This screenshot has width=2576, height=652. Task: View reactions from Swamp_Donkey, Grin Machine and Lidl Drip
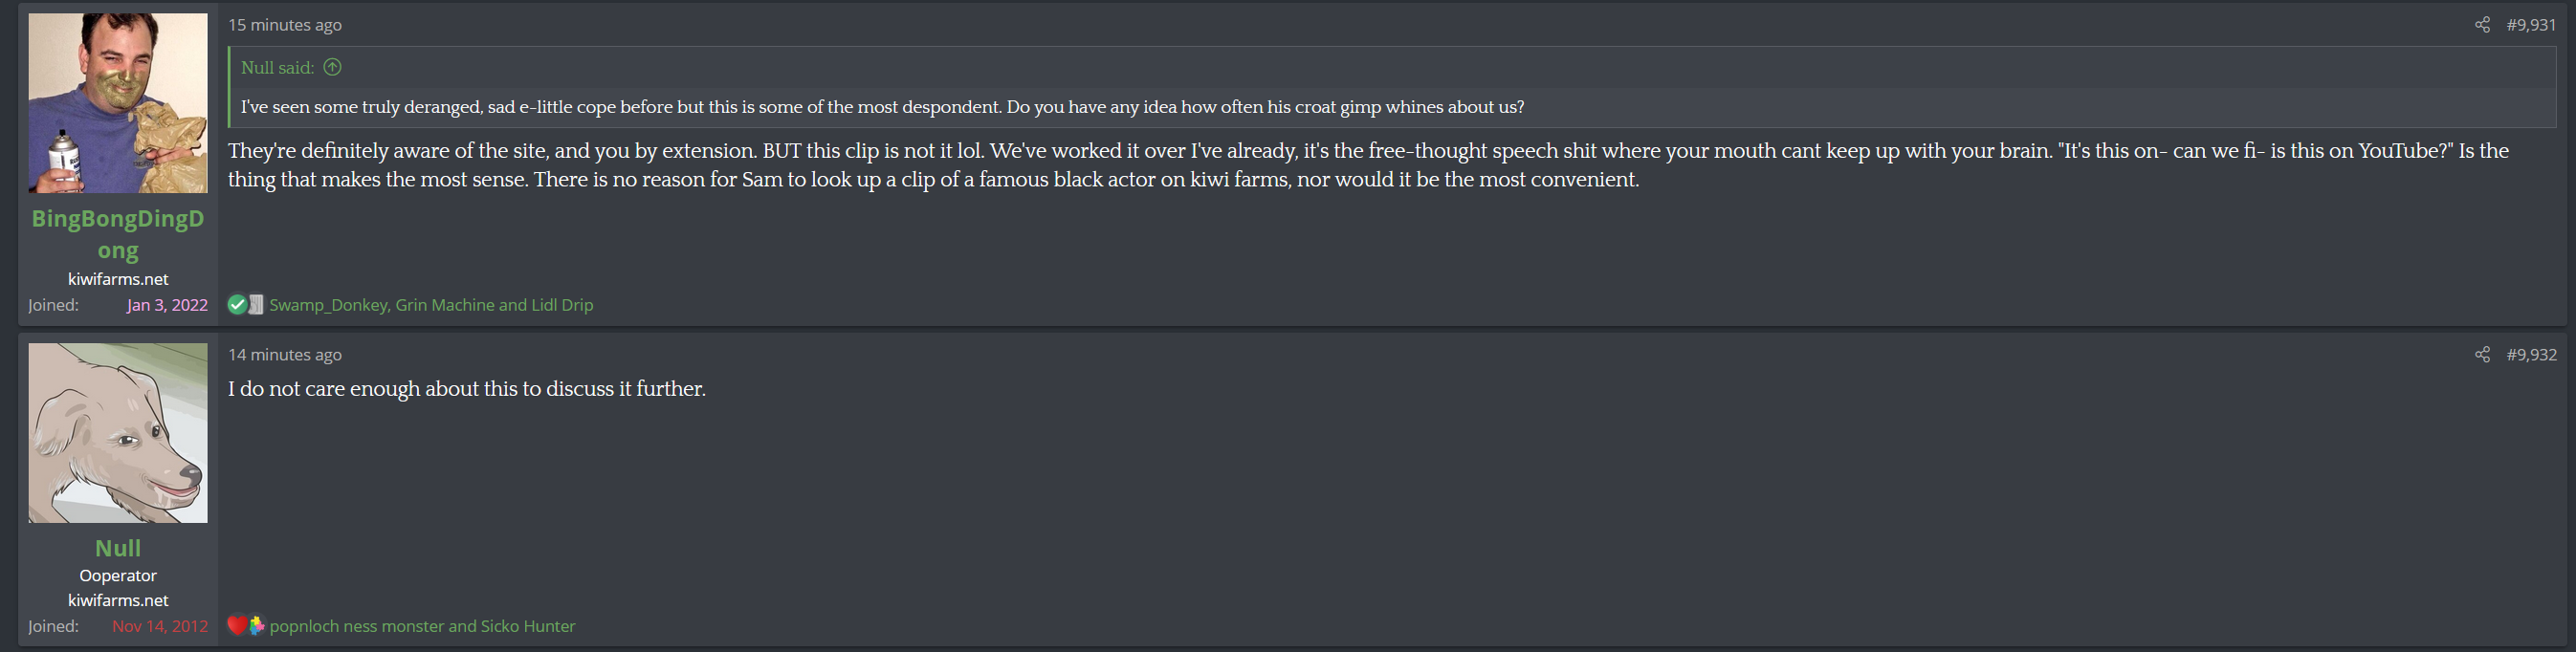(431, 305)
